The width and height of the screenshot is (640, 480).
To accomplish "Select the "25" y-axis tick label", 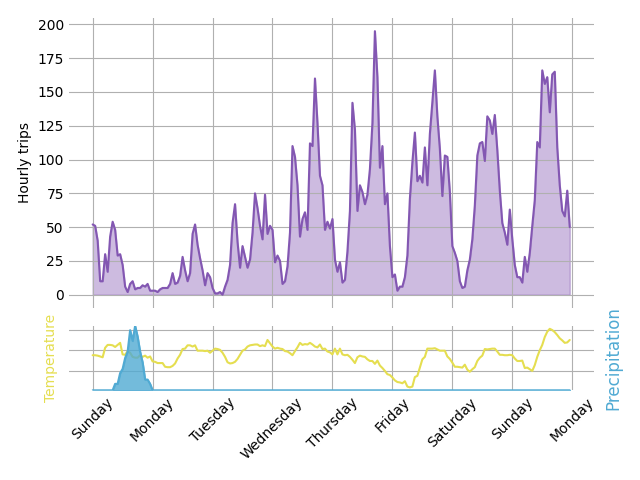I will point(55,262).
